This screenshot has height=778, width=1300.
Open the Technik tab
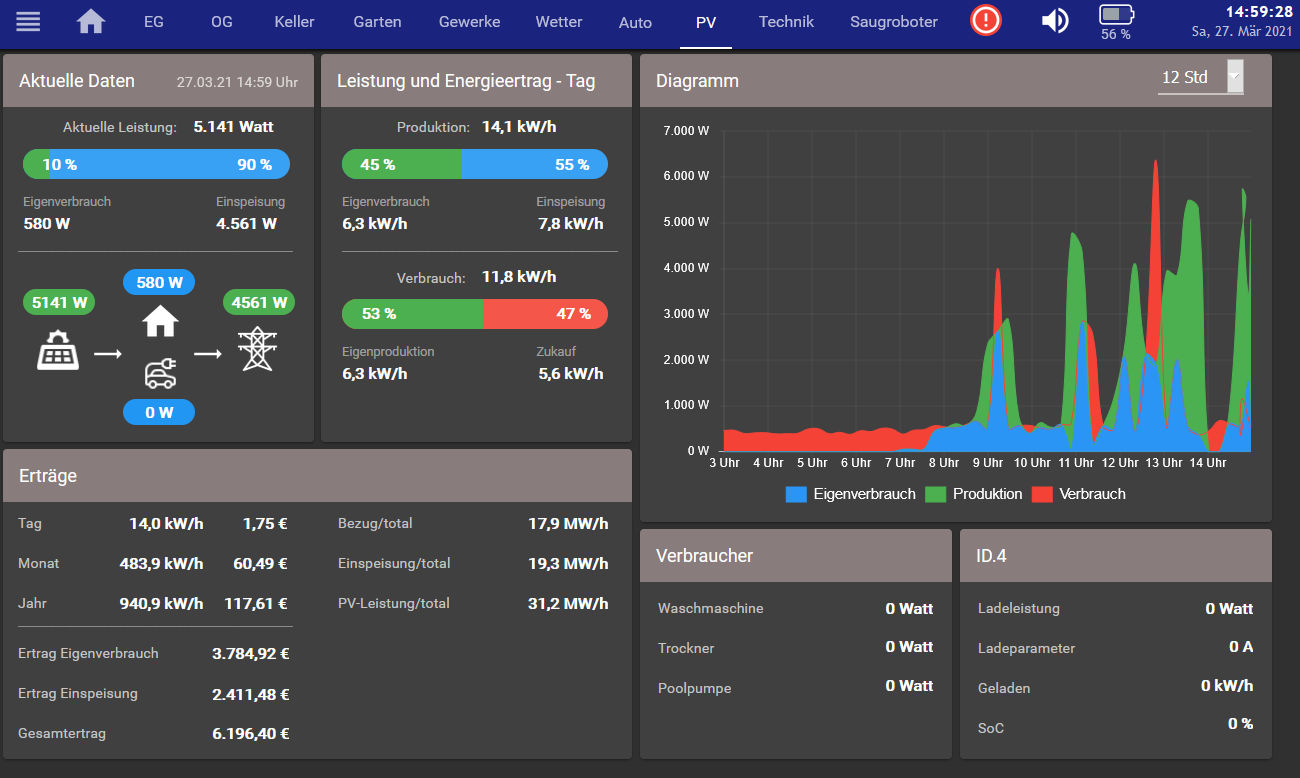(x=786, y=21)
